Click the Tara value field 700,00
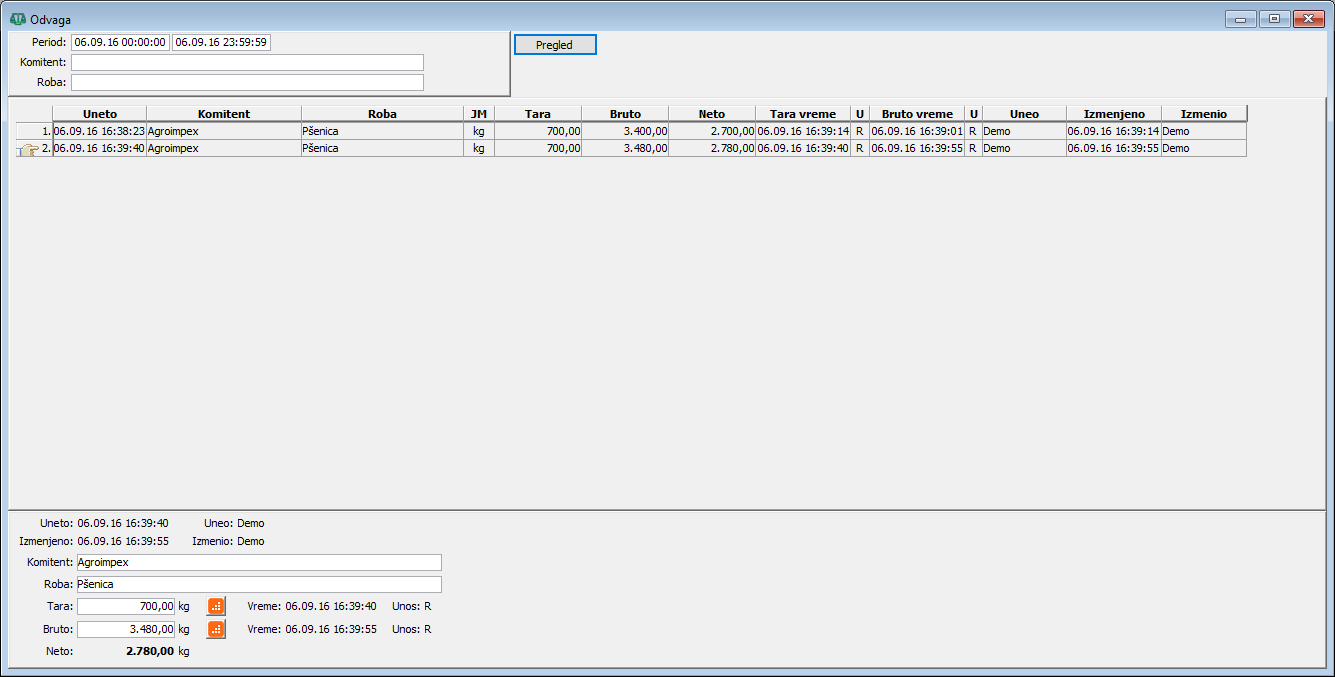 tap(126, 606)
